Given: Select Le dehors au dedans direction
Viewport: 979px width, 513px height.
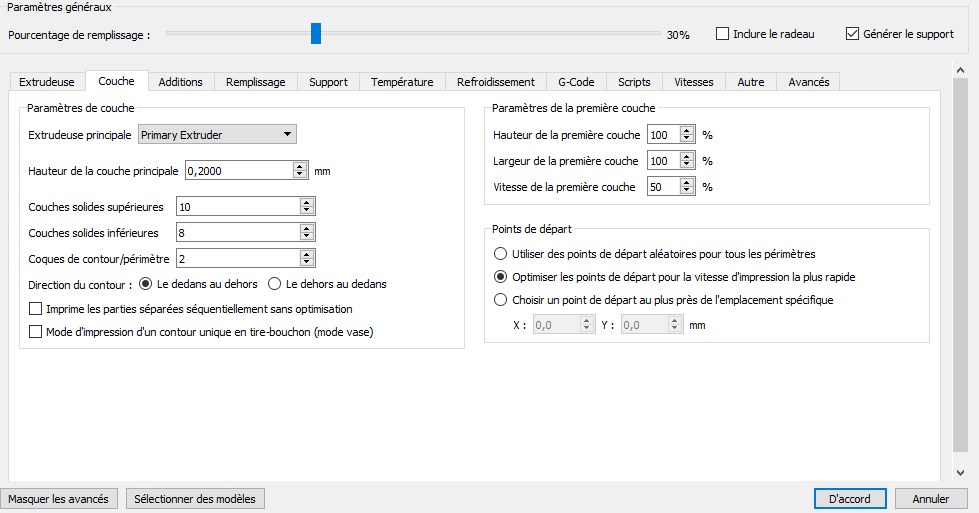Looking at the screenshot, I should 276,284.
